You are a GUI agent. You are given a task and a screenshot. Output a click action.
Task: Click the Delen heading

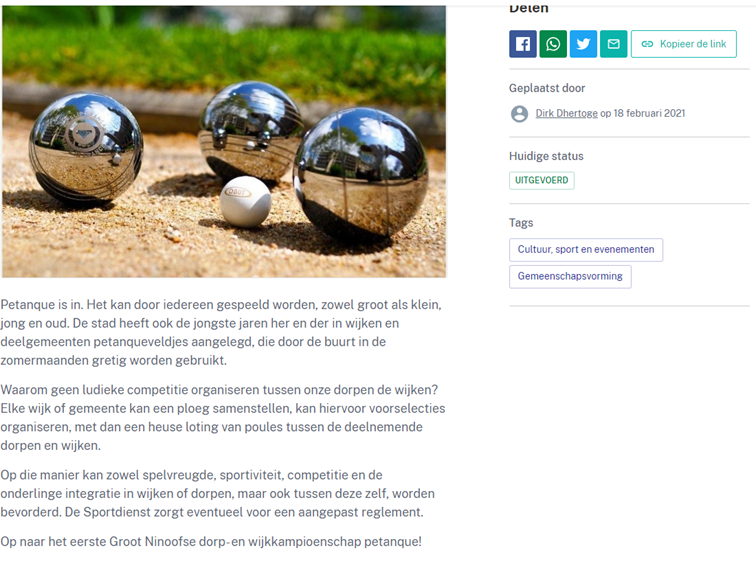click(528, 8)
